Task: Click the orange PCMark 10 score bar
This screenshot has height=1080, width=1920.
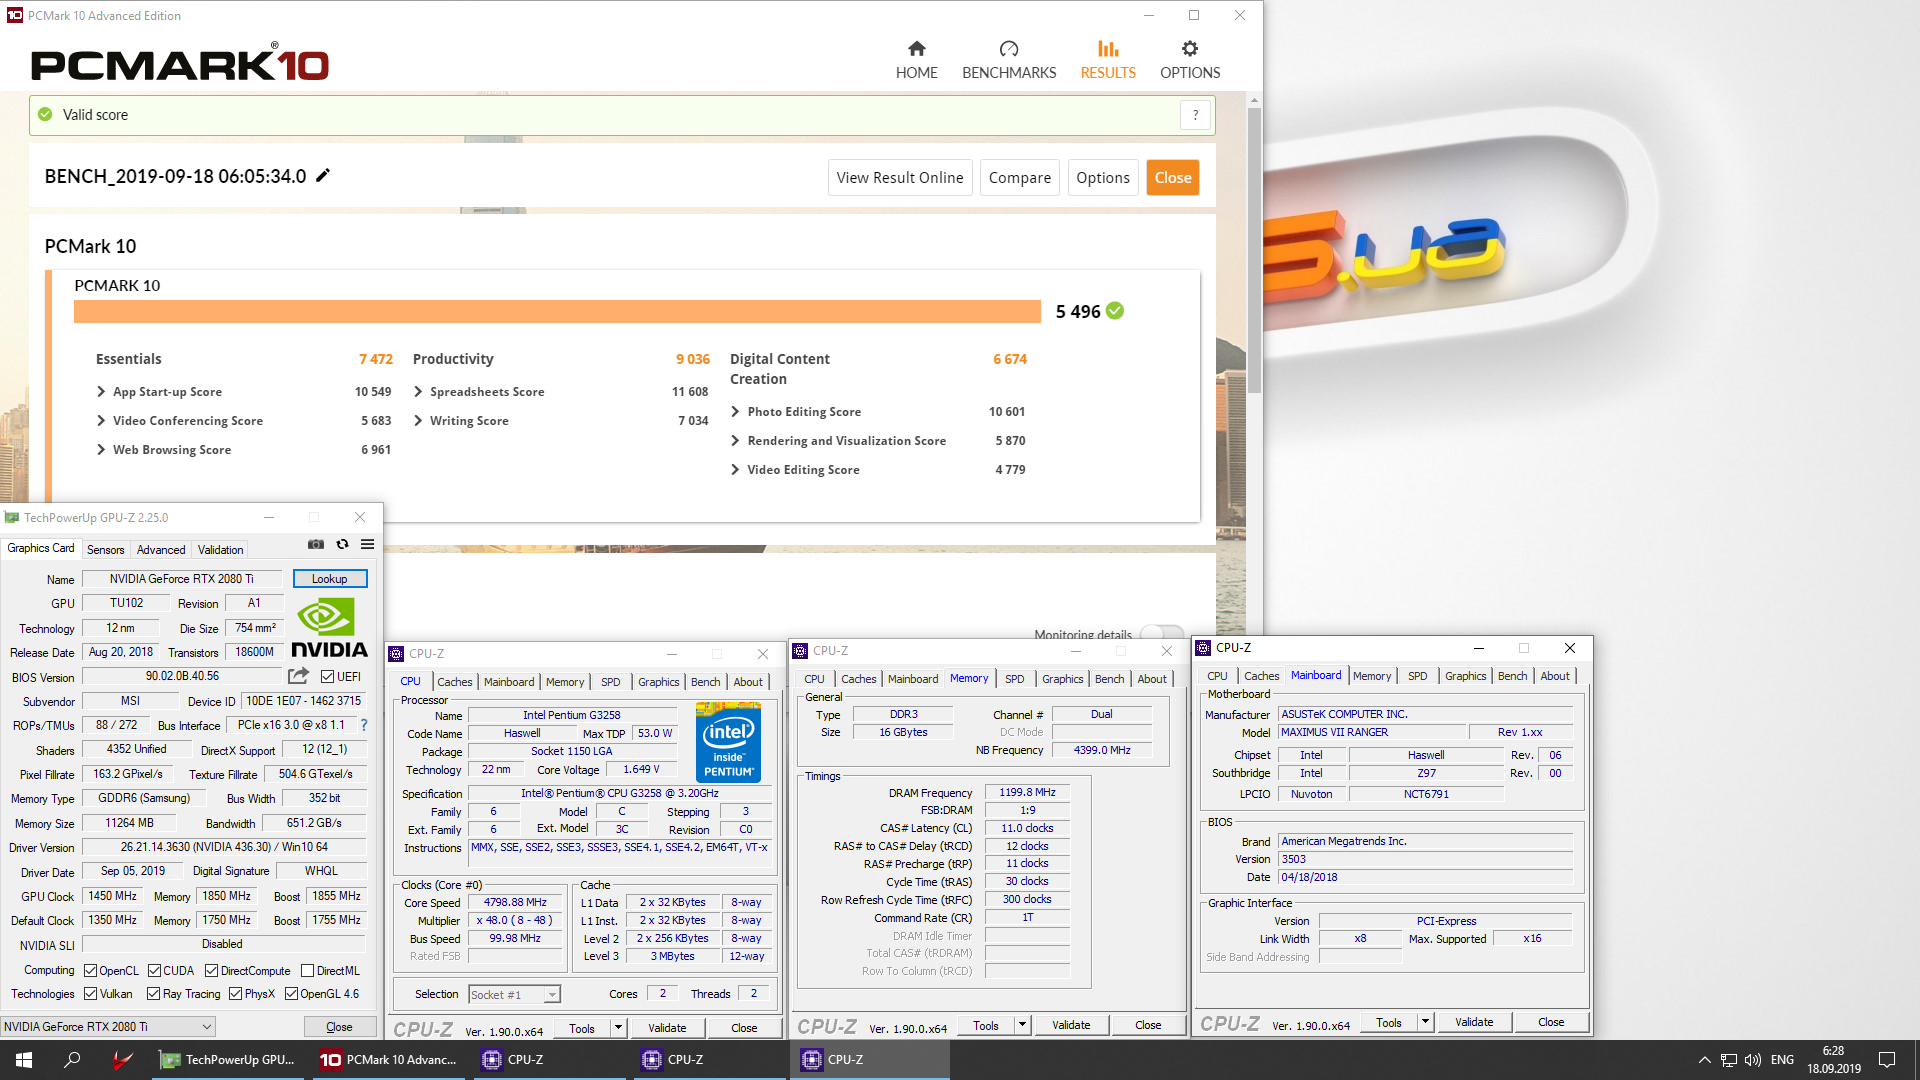Action: (557, 312)
